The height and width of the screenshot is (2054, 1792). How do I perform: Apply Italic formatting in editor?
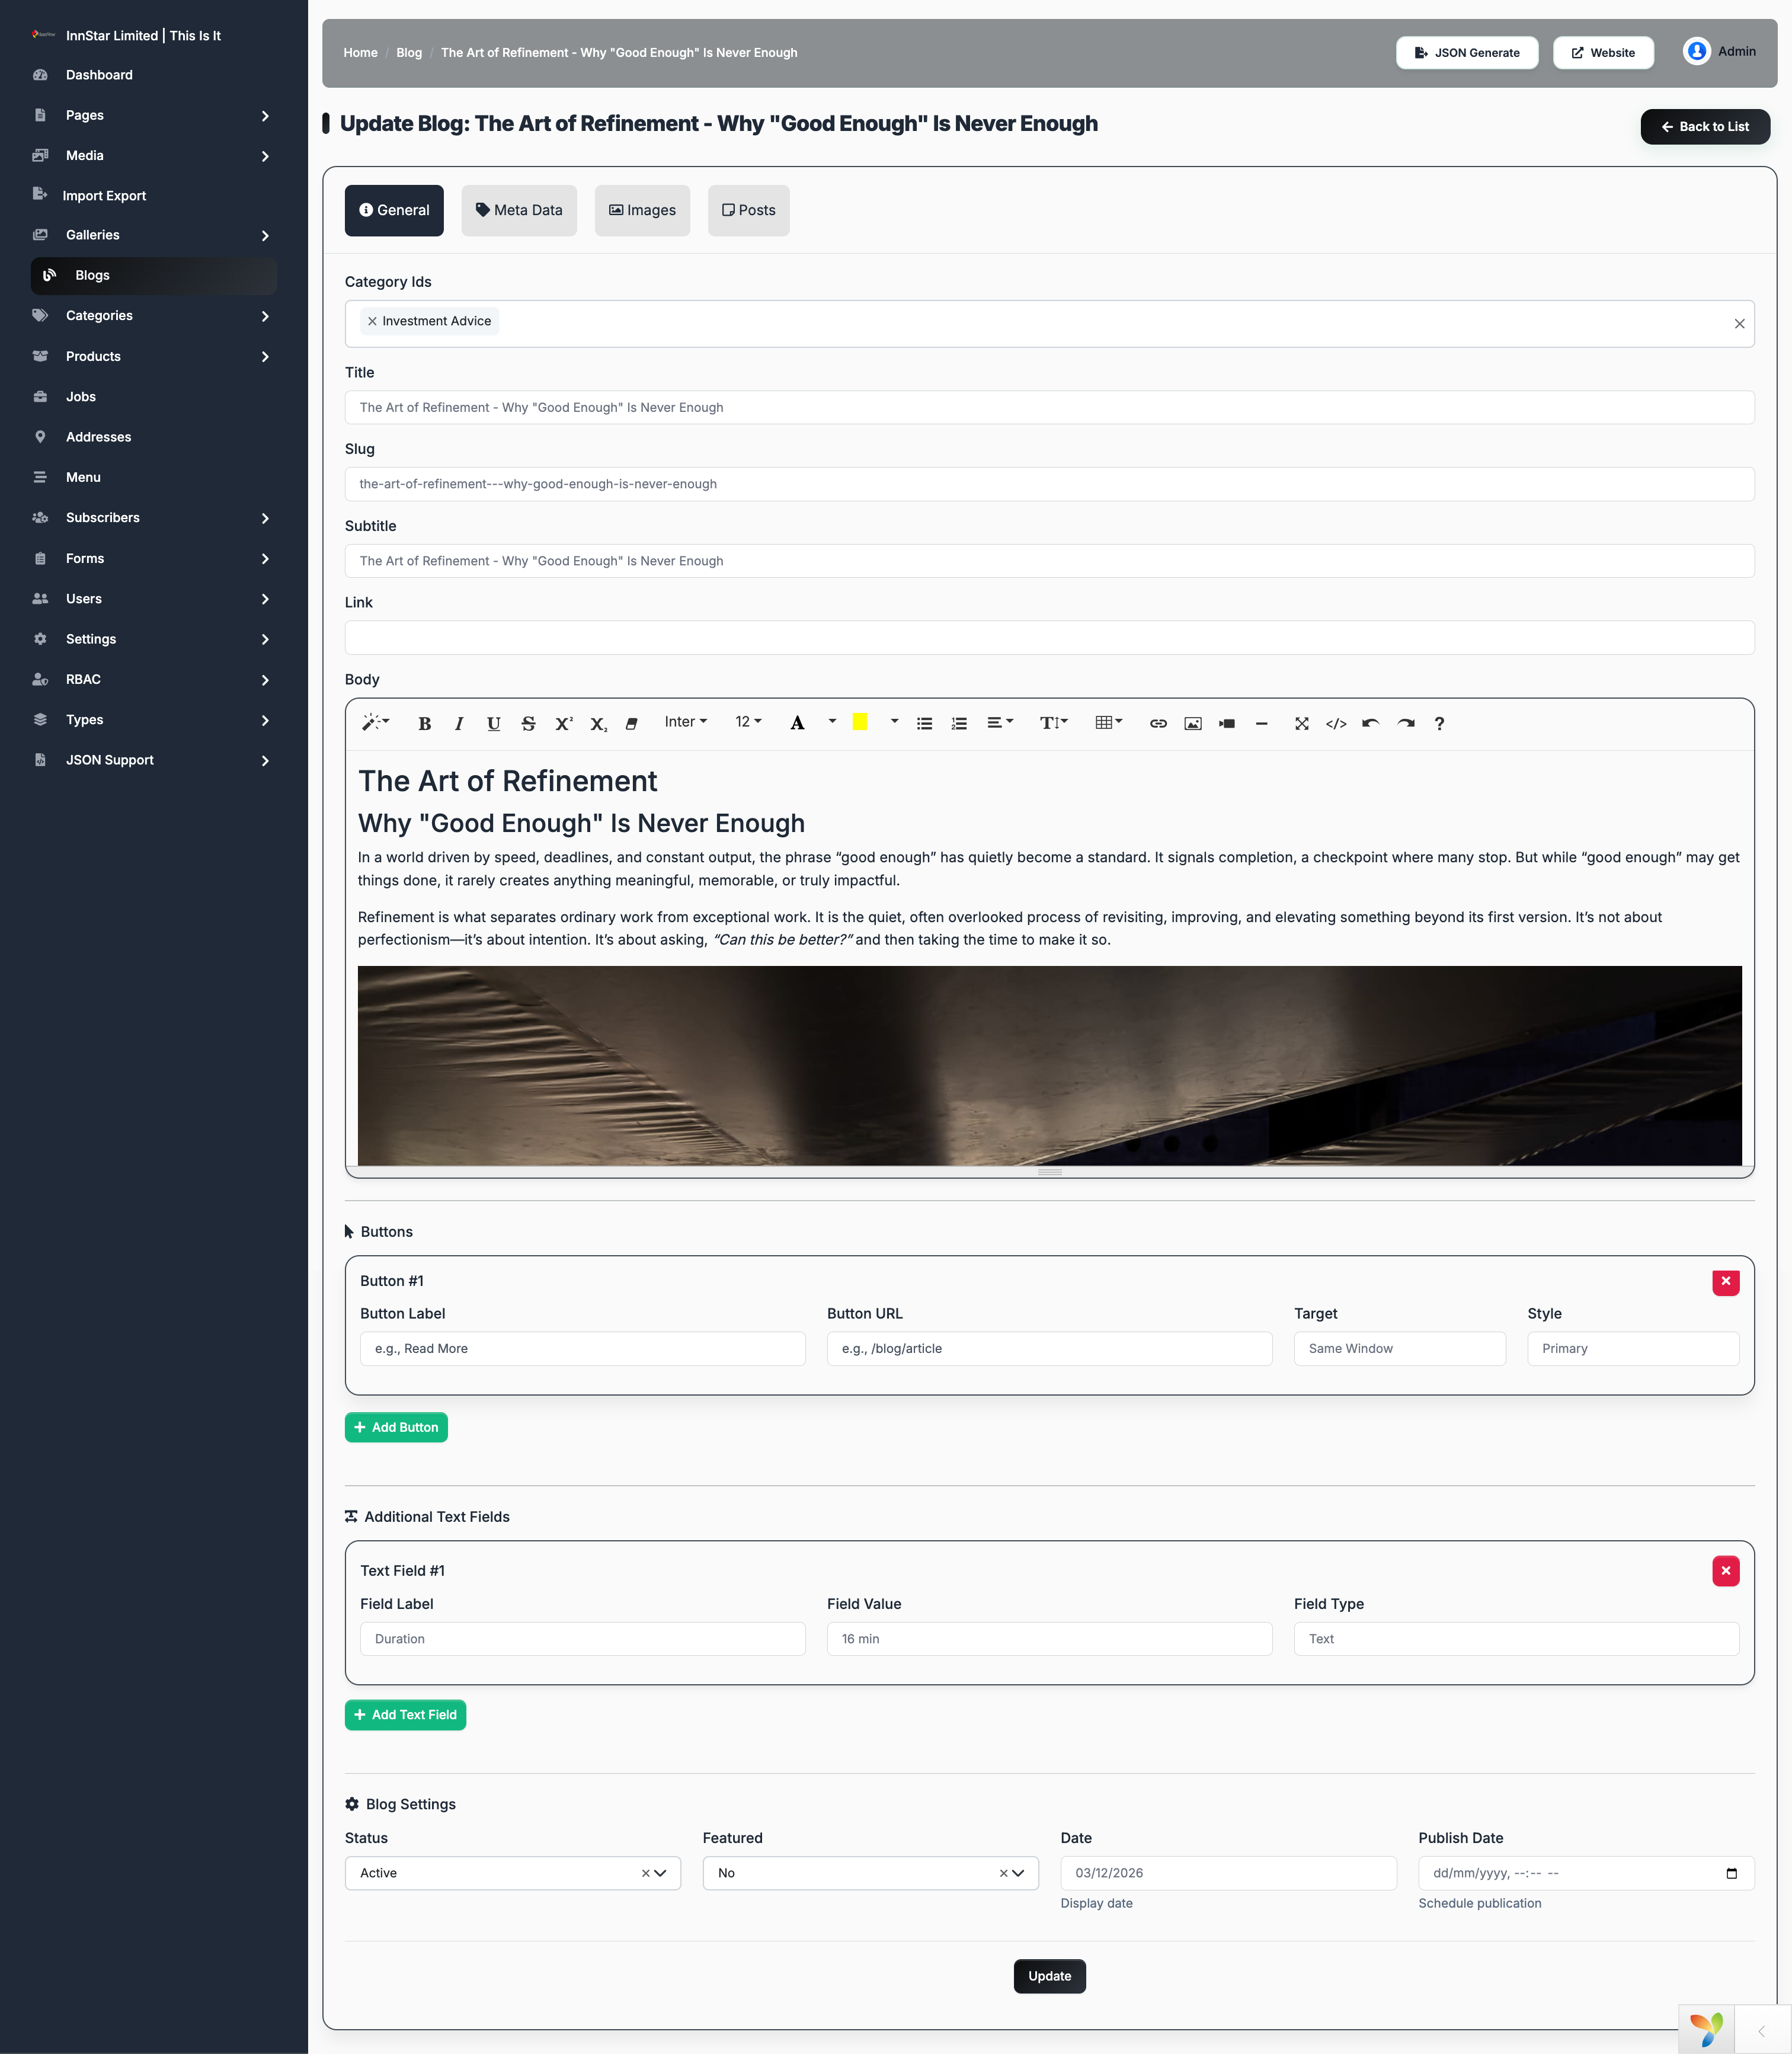click(x=459, y=723)
